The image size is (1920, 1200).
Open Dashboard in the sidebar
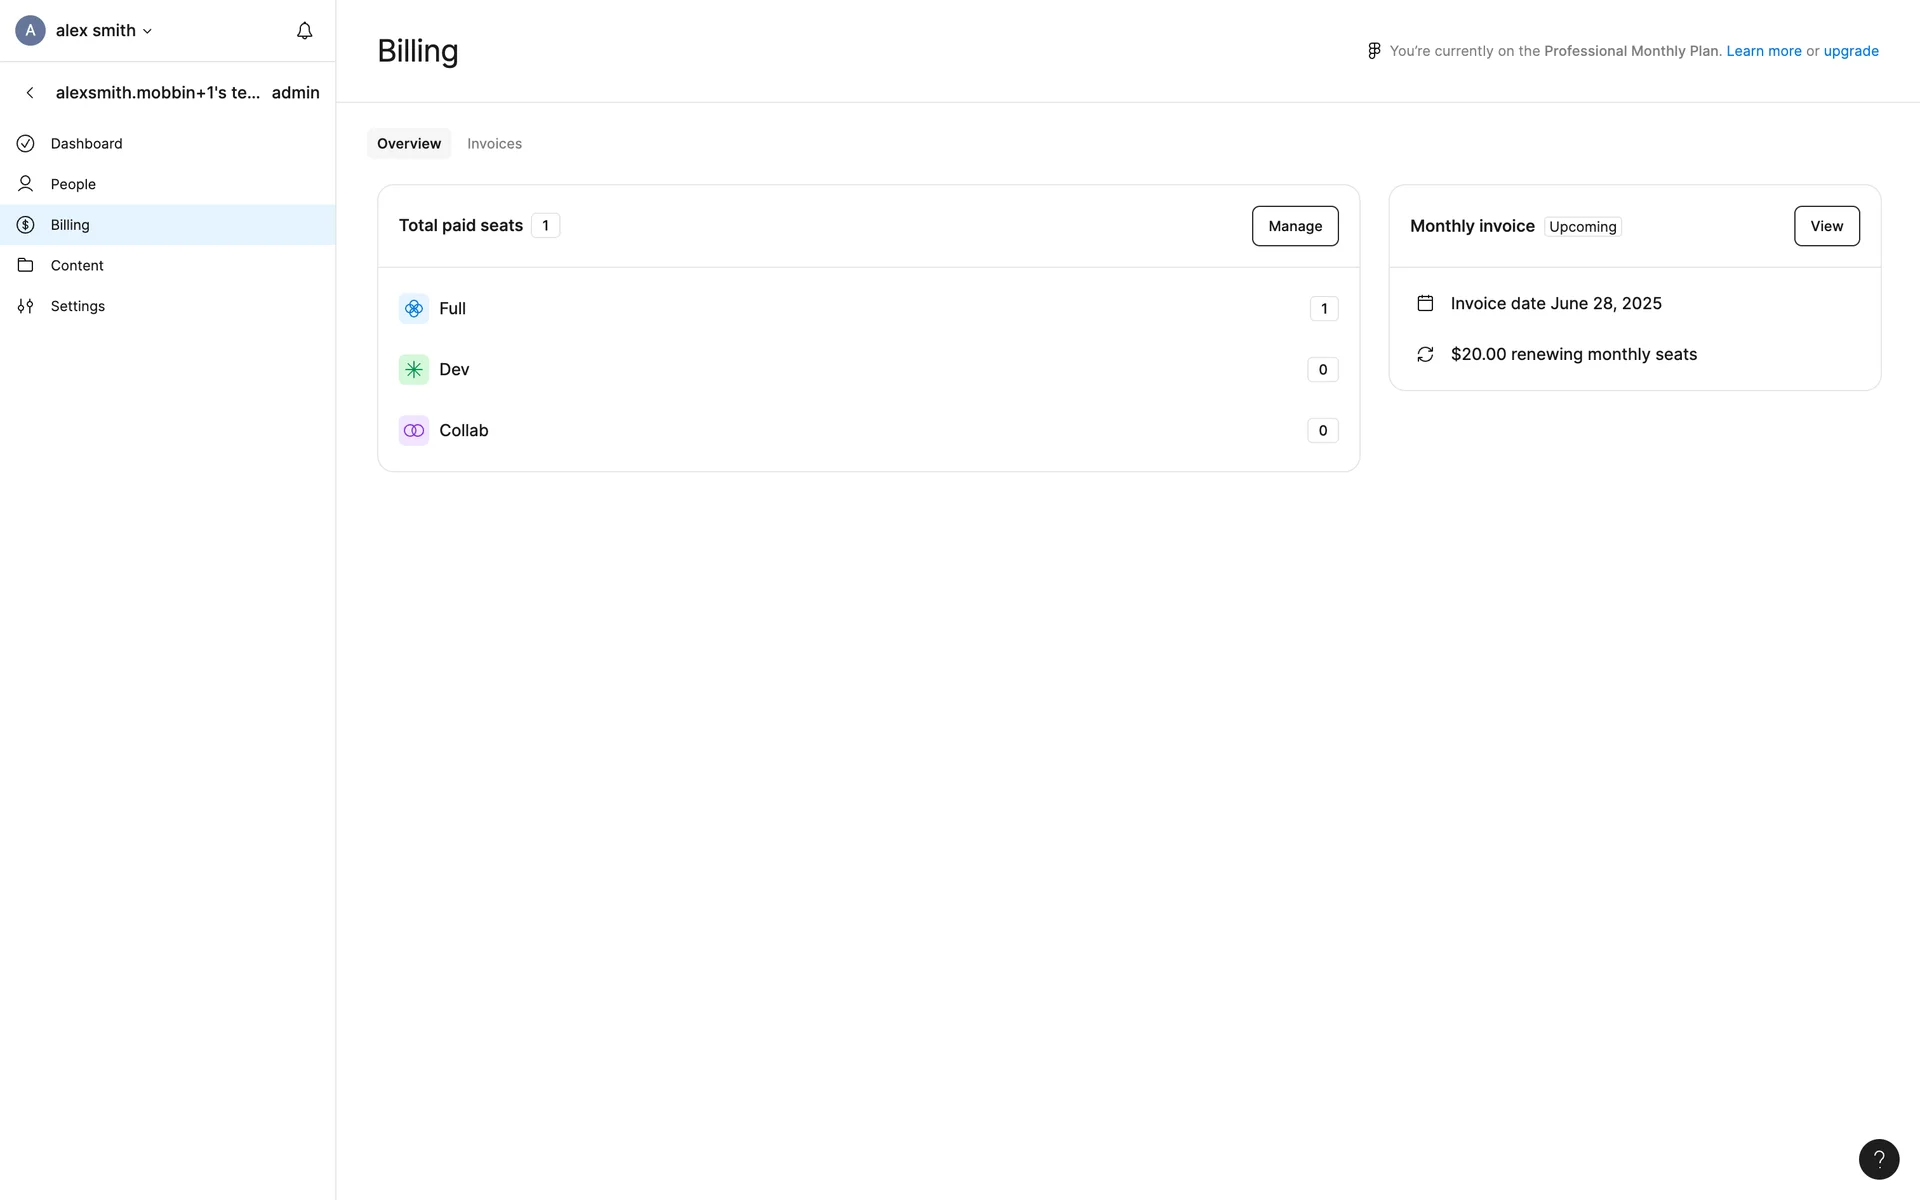(x=86, y=144)
